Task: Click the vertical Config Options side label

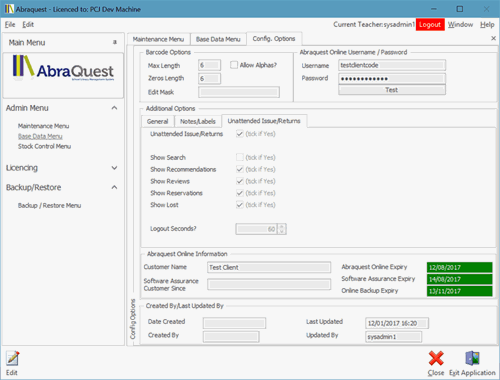Action: coord(133,319)
